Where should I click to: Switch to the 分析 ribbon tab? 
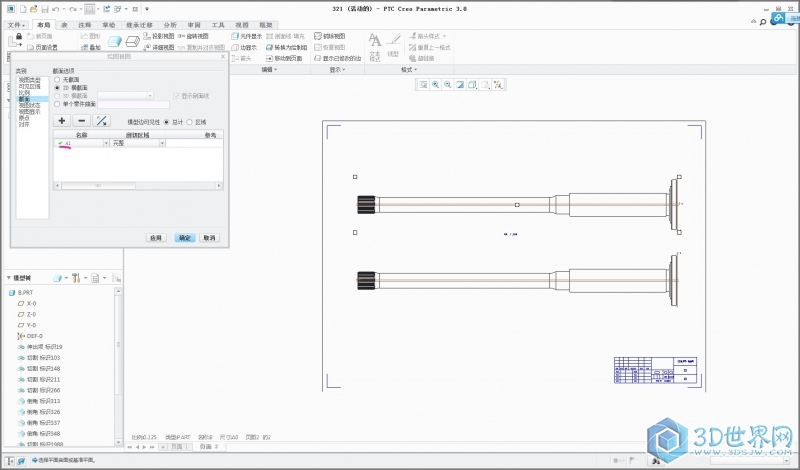170,25
